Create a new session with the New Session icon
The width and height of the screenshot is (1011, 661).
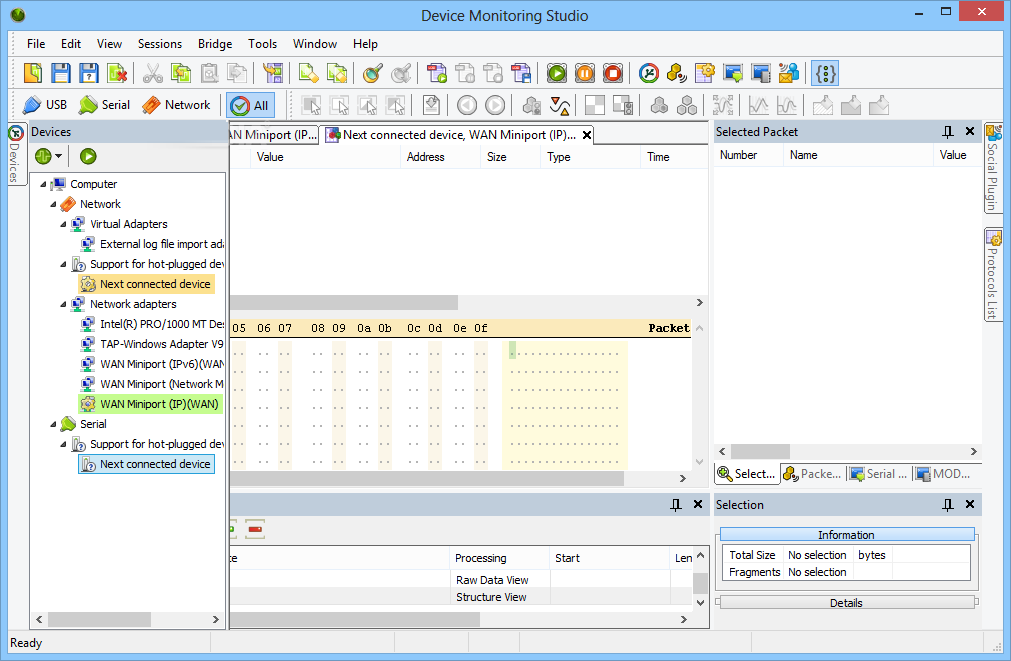coord(32,72)
